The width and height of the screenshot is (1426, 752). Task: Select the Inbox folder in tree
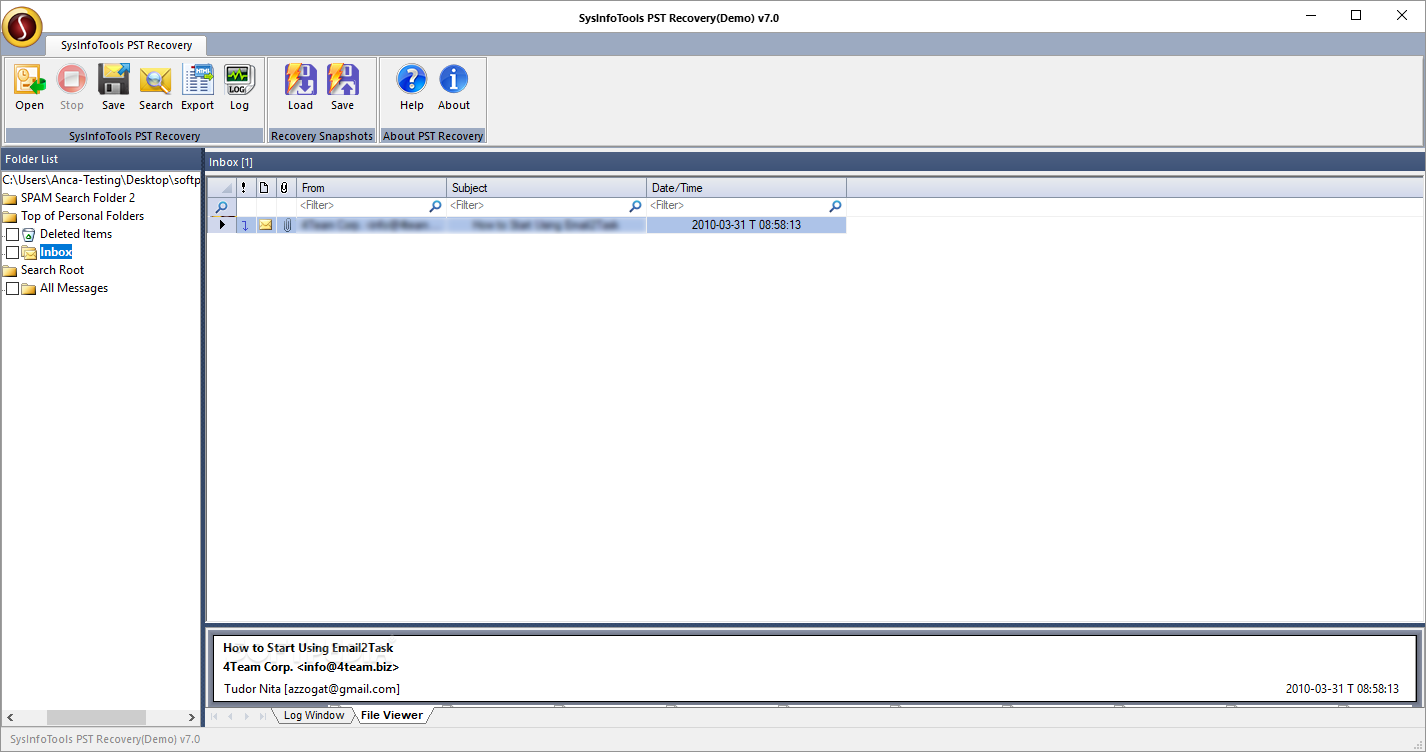[x=56, y=252]
